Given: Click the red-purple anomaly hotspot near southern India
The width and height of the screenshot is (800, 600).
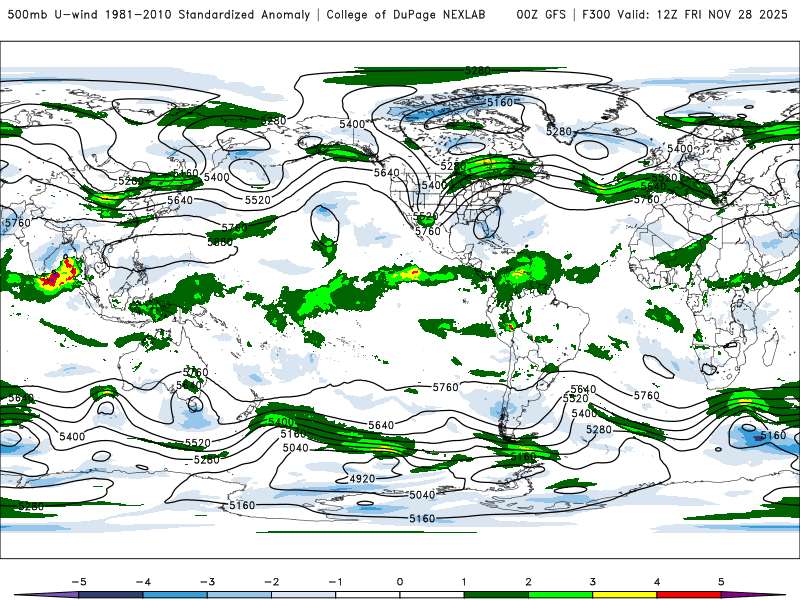Looking at the screenshot, I should tap(60, 274).
